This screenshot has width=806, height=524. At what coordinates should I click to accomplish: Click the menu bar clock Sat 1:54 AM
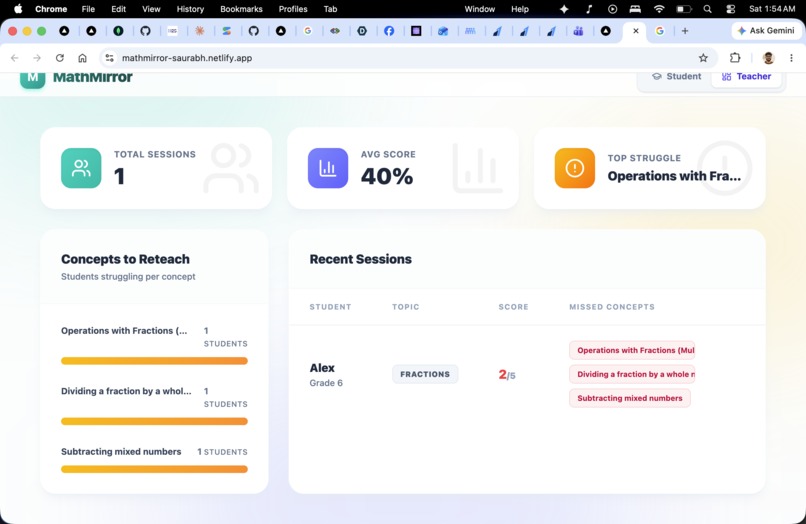[x=772, y=9]
